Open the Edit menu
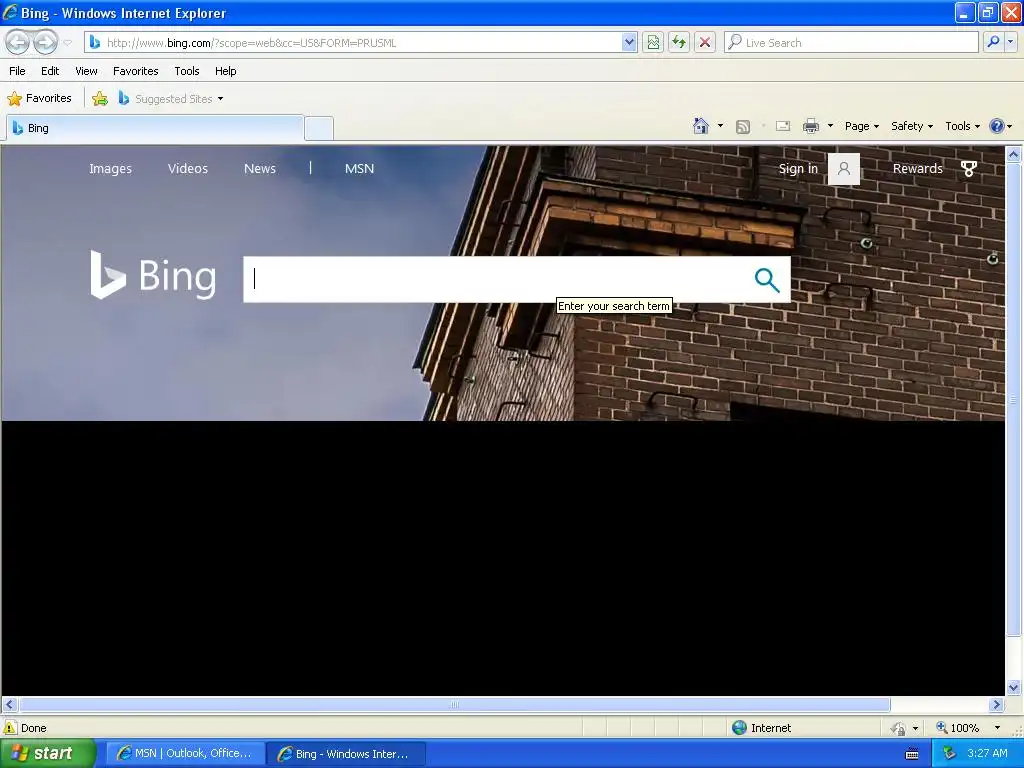Image resolution: width=1024 pixels, height=768 pixels. [x=50, y=71]
